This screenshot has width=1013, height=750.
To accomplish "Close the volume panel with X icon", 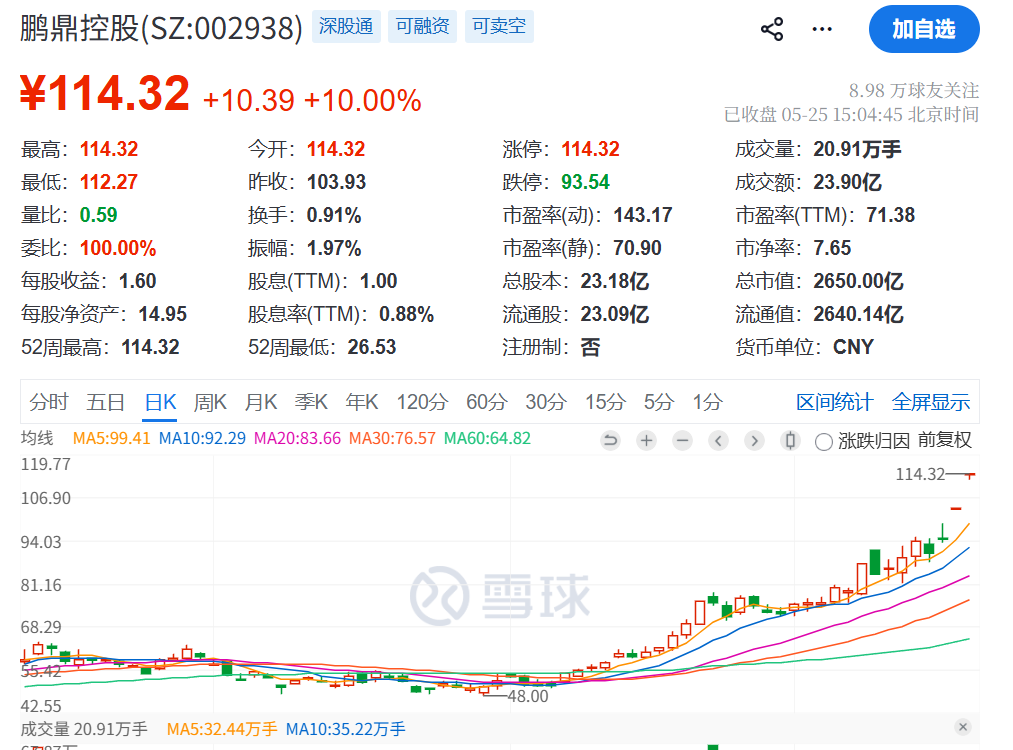I will pos(963,727).
